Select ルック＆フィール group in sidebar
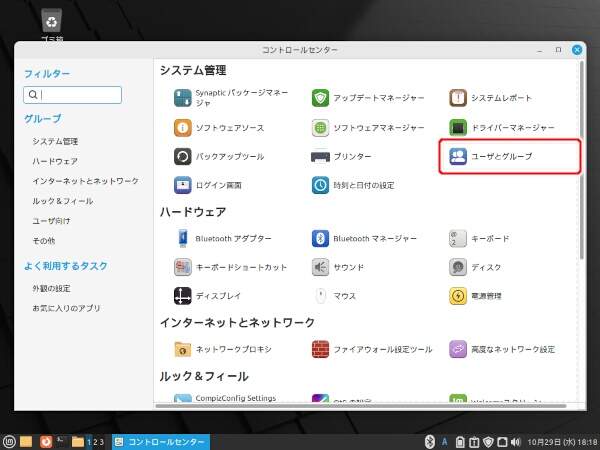The image size is (600, 450). (63, 201)
